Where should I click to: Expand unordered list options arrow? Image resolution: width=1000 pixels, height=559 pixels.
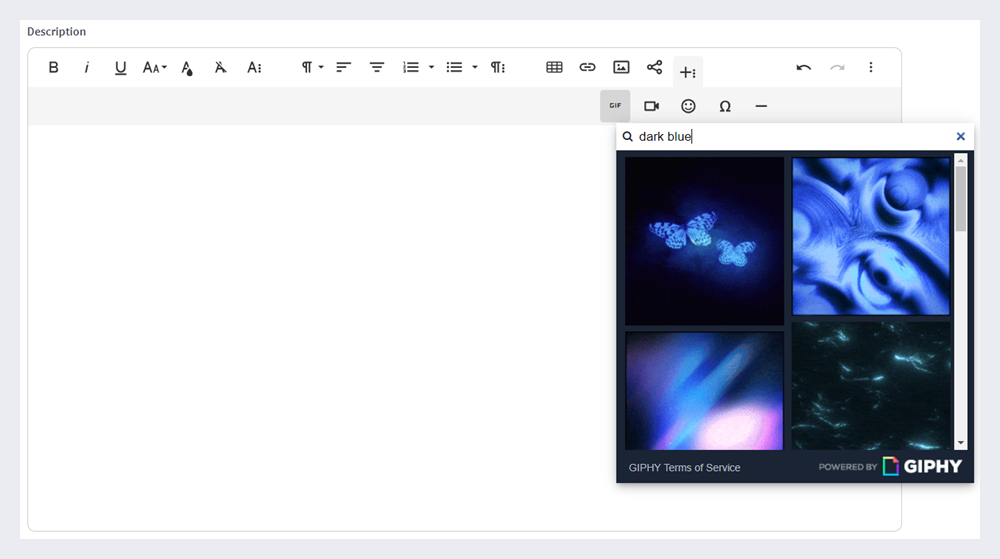475,68
